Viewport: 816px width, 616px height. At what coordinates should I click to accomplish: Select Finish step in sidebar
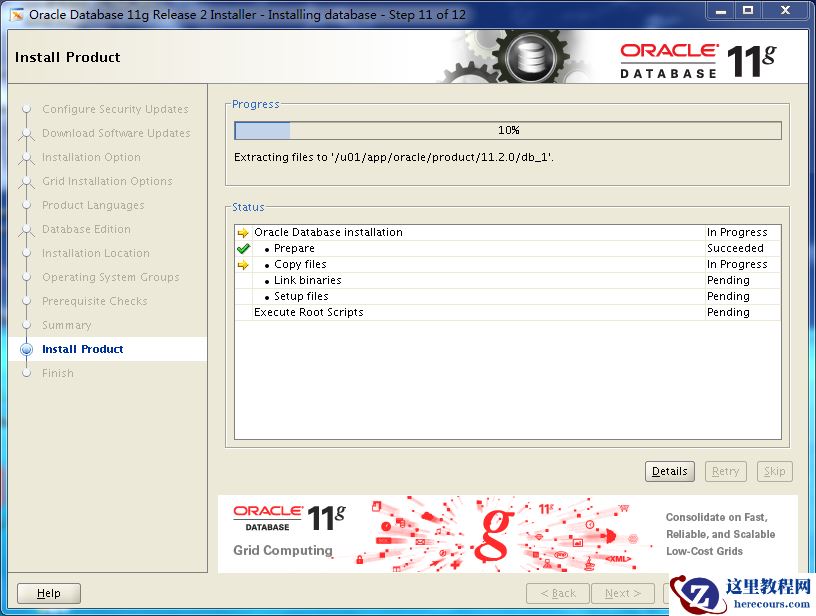tap(58, 373)
